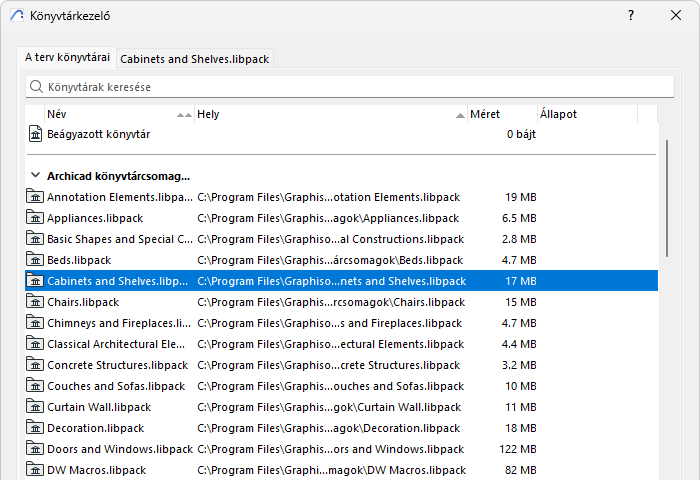Viewport: 700px width, 480px height.
Task: Select Couches and Sofas.libpack name
Action: coord(116,386)
